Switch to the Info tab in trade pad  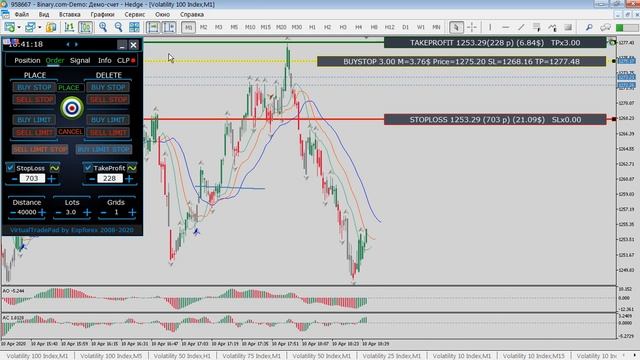104,60
